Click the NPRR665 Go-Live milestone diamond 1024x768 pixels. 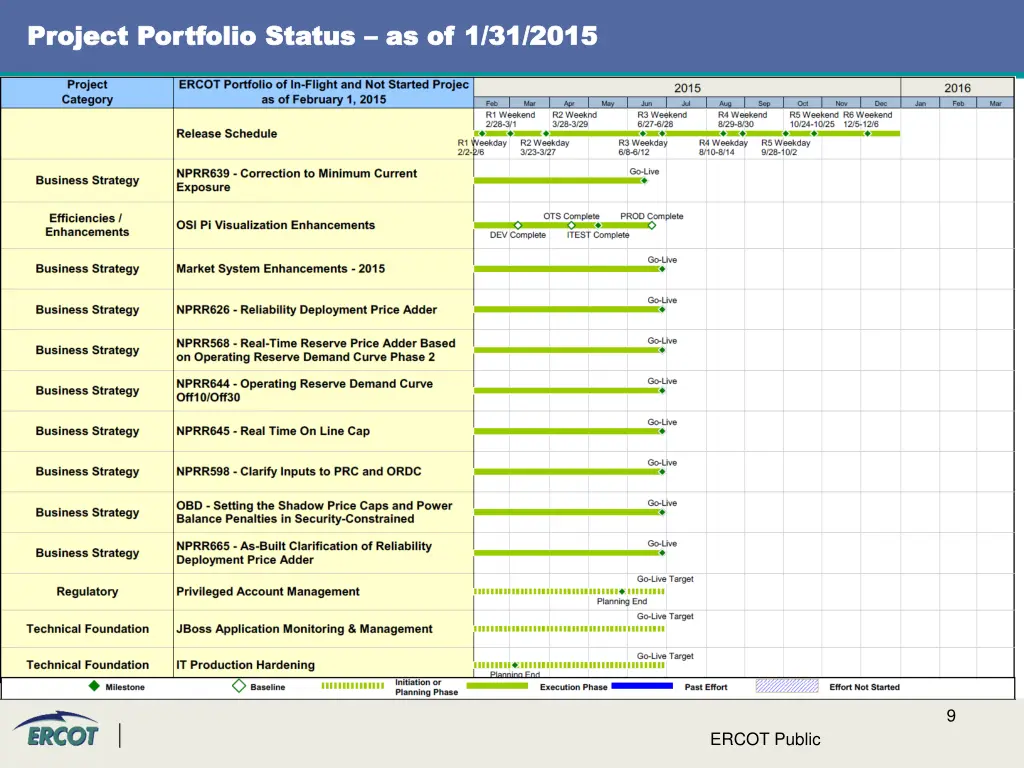pos(662,553)
